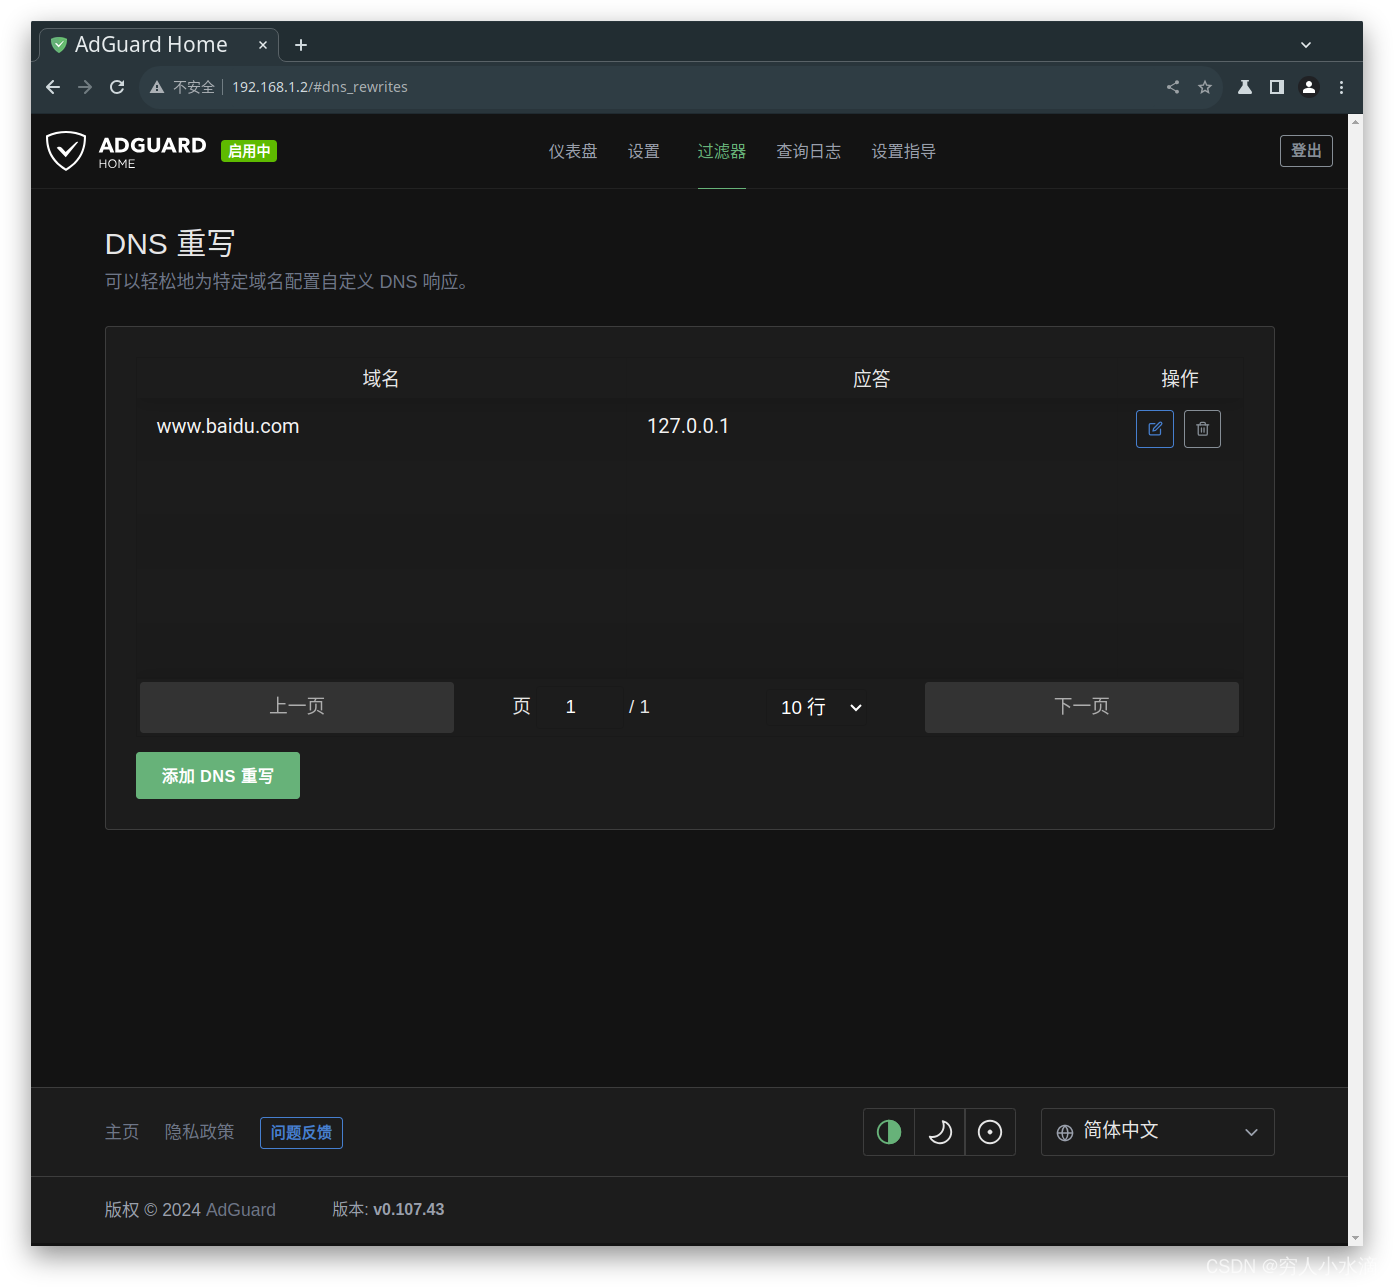
Task: Click the v0.107.43 version text
Action: pos(409,1210)
